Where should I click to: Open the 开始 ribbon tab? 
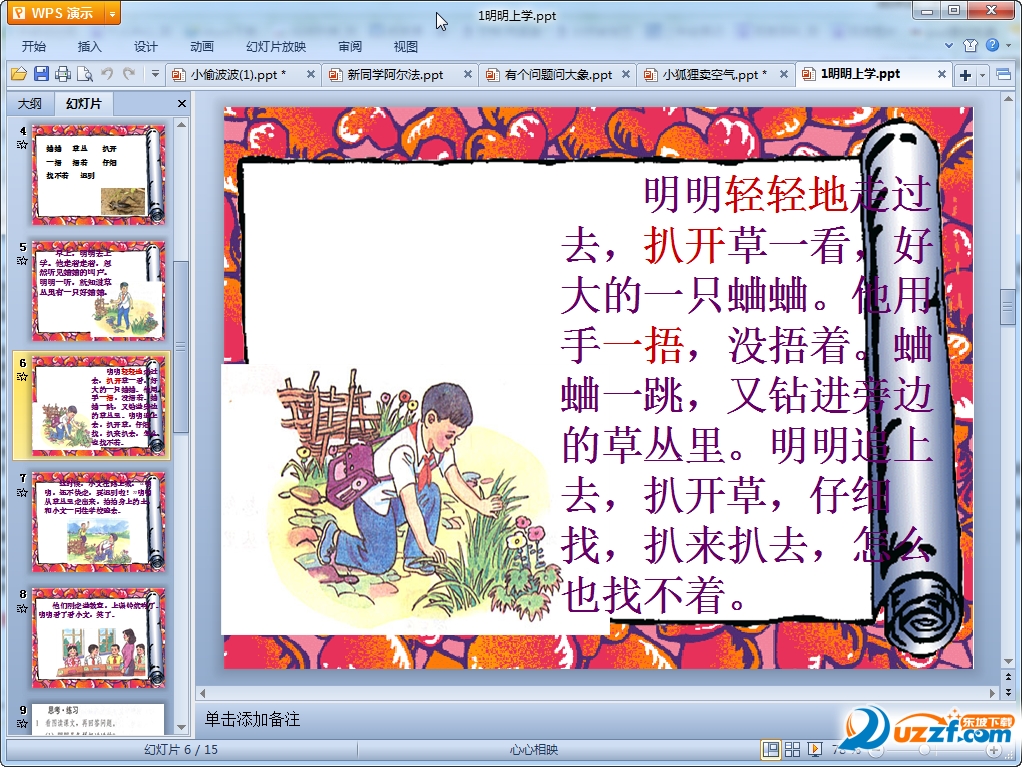(x=34, y=46)
